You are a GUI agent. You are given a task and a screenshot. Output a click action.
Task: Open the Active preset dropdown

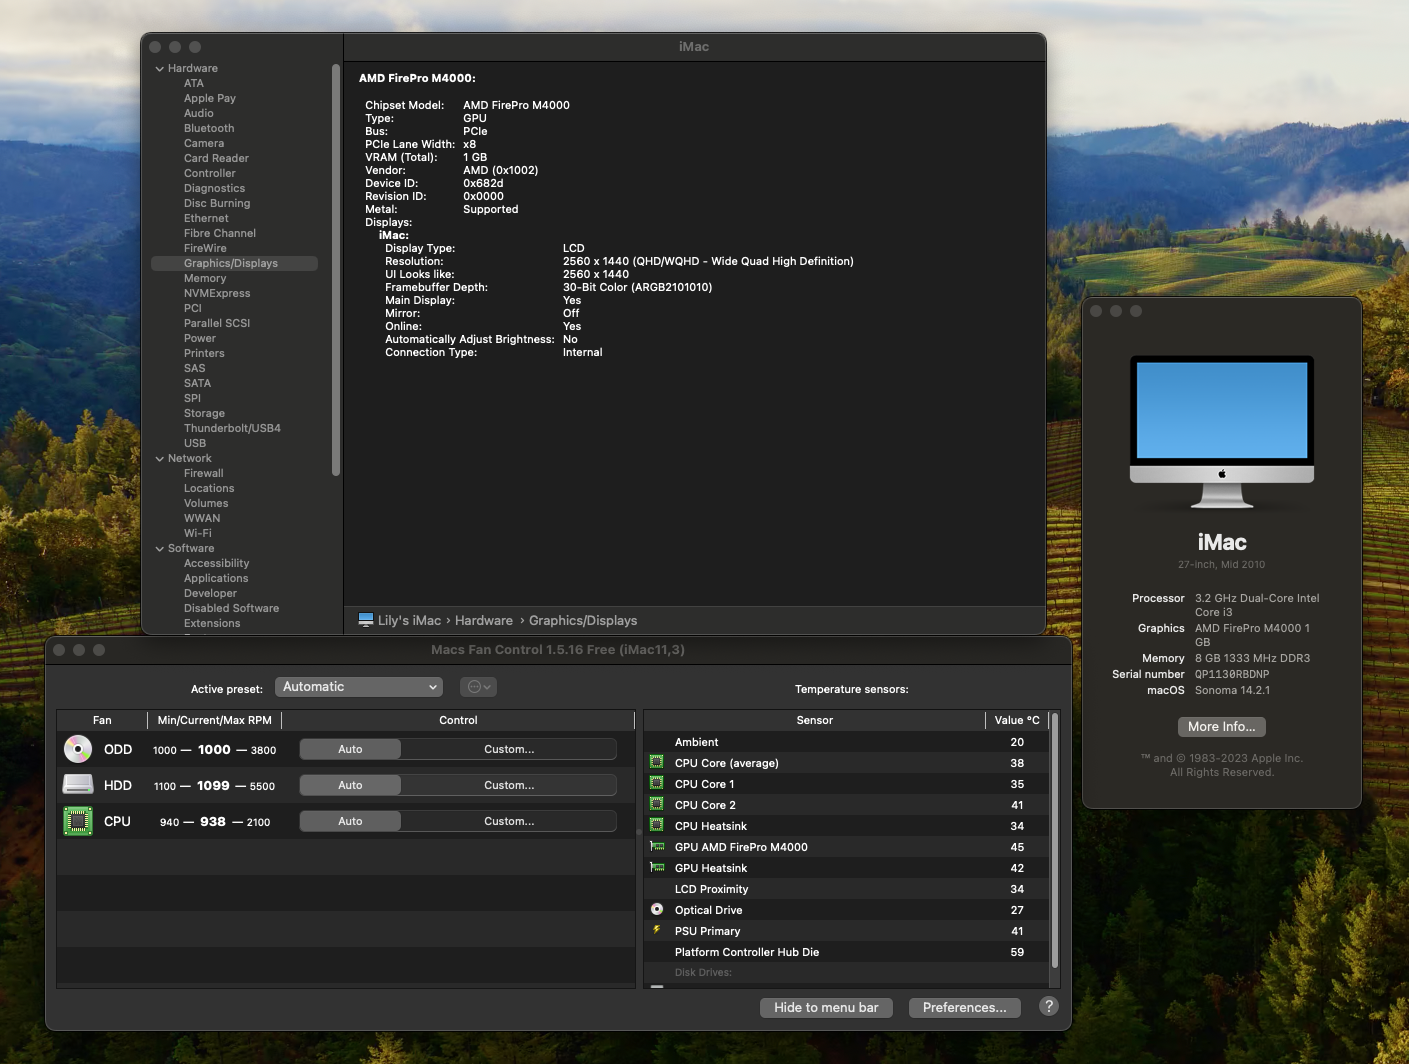(x=358, y=687)
